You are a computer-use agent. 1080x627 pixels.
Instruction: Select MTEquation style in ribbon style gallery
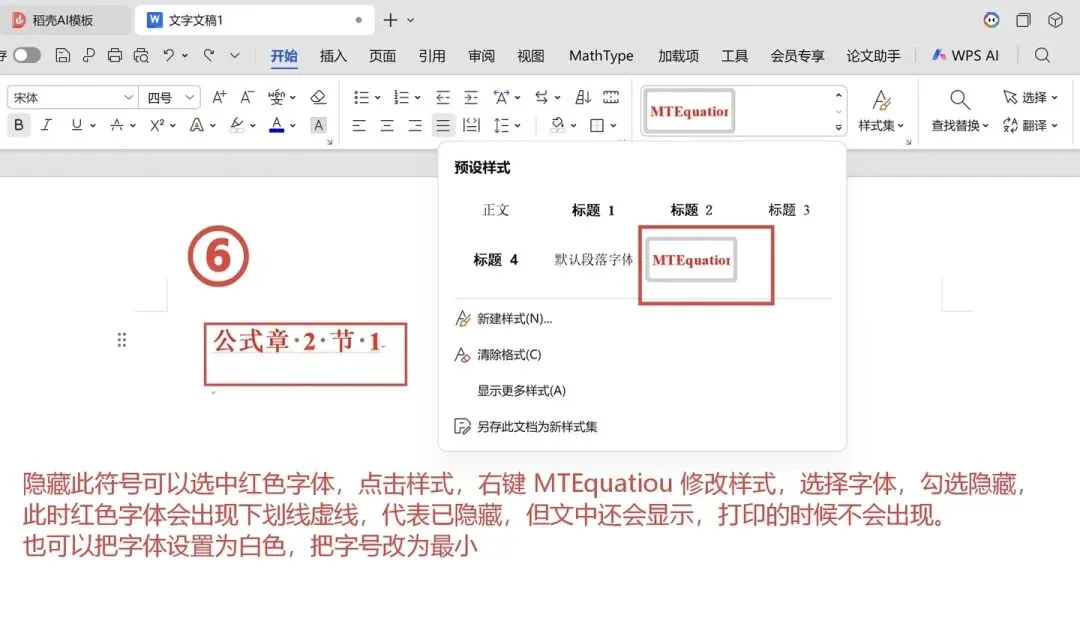coord(689,111)
